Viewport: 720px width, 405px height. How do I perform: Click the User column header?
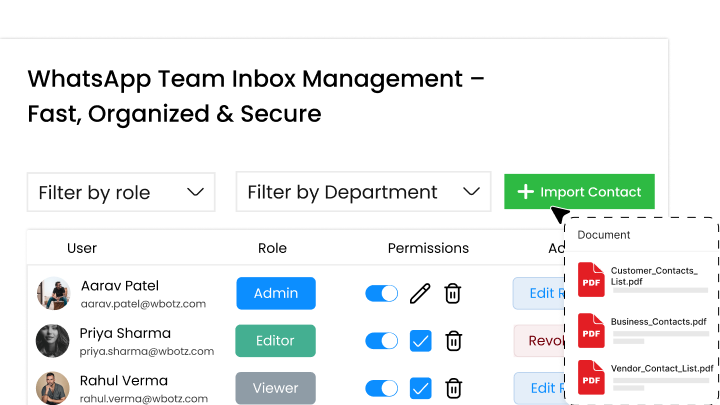82,248
